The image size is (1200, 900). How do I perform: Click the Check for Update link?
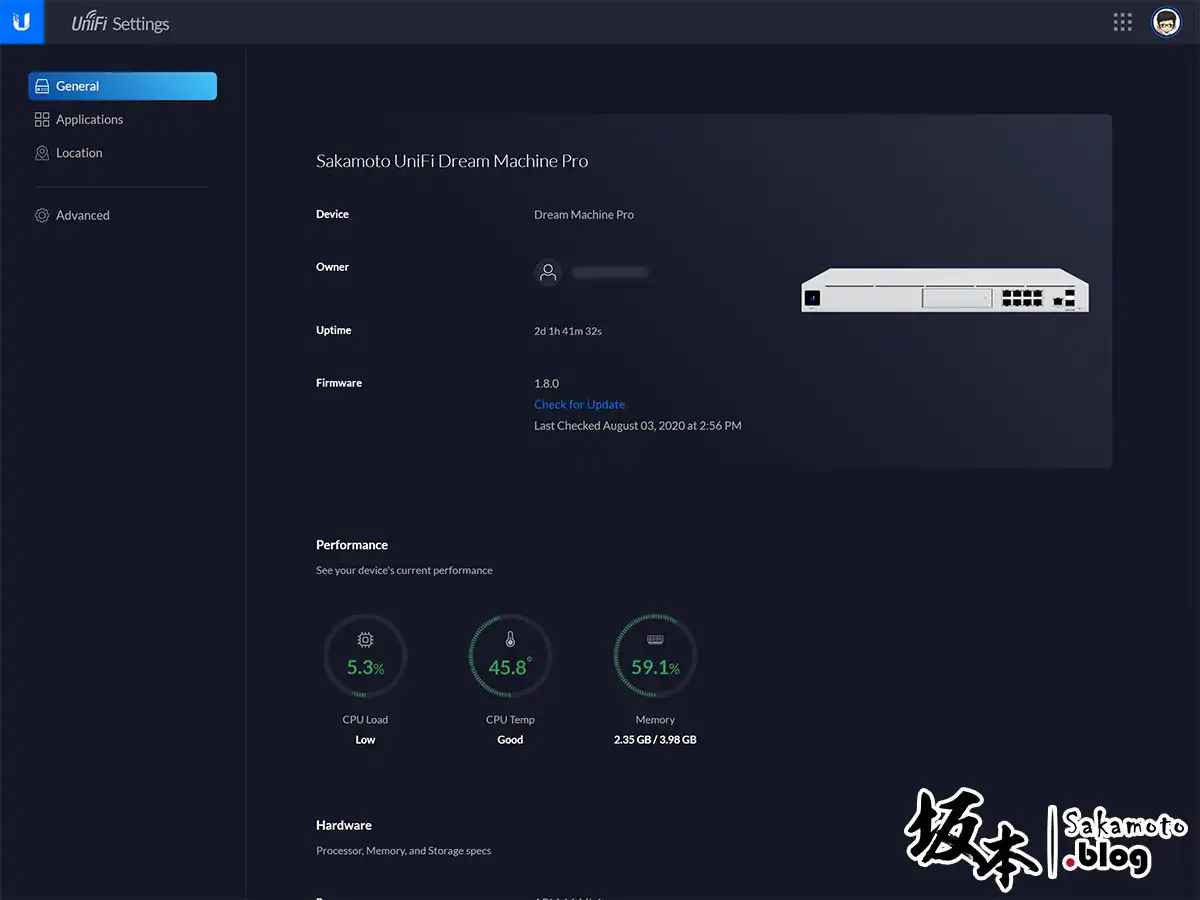point(579,404)
